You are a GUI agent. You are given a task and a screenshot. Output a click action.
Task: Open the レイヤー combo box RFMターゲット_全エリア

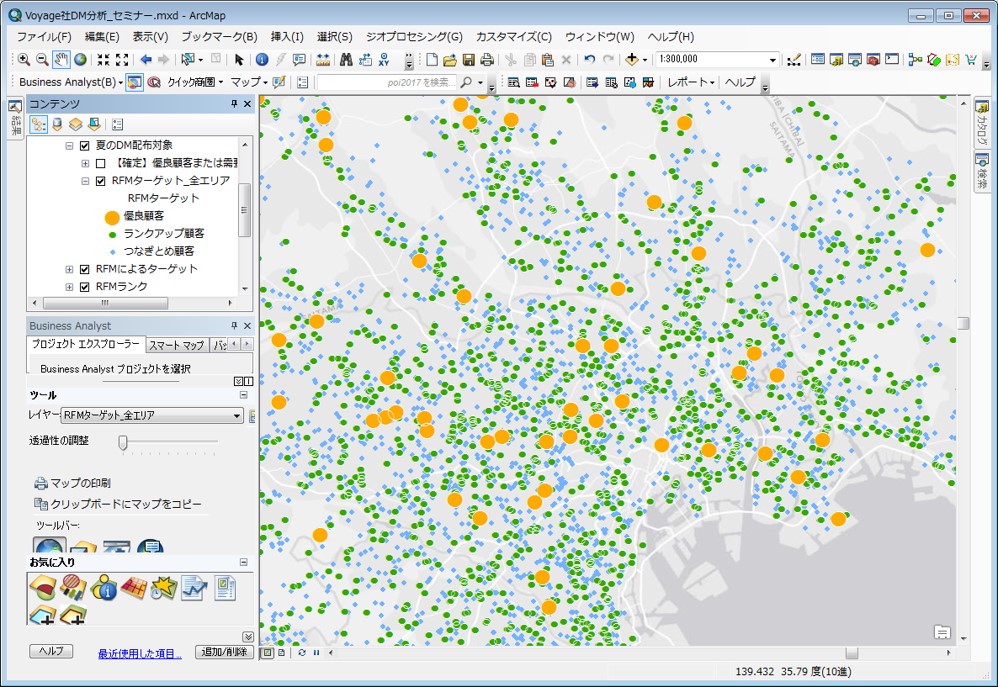152,415
